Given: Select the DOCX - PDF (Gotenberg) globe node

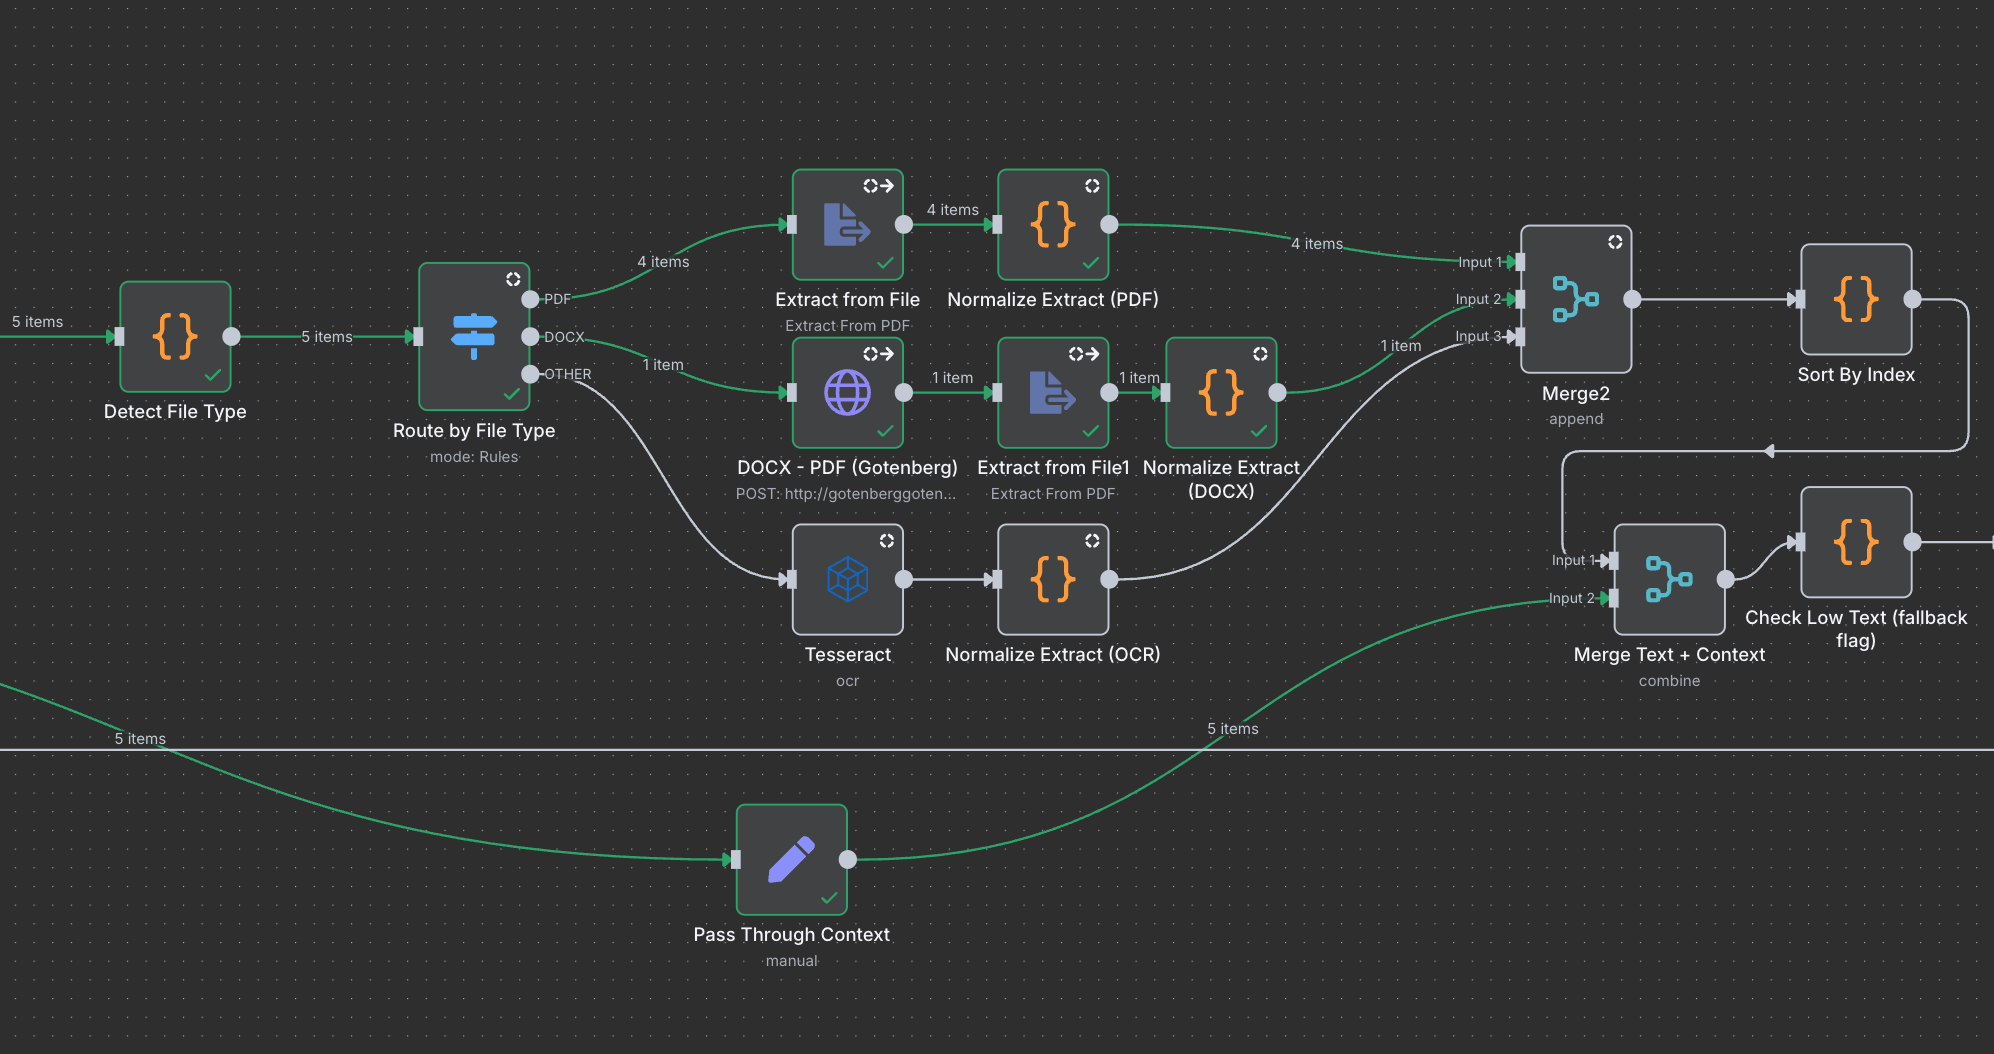Looking at the screenshot, I should pos(847,393).
